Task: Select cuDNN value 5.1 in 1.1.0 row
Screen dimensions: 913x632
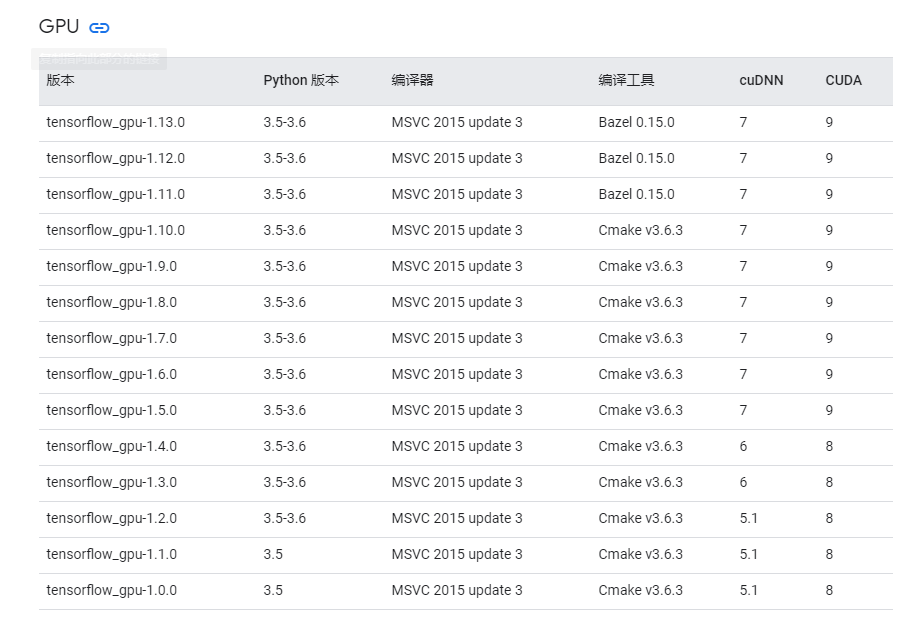Action: pyautogui.click(x=749, y=555)
